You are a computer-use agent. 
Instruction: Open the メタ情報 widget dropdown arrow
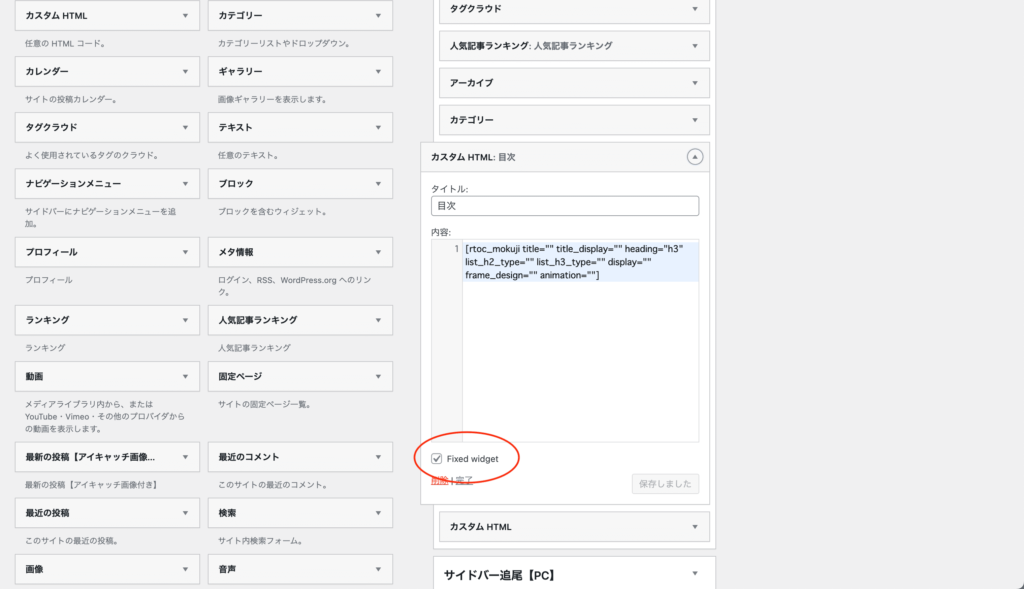coord(377,252)
